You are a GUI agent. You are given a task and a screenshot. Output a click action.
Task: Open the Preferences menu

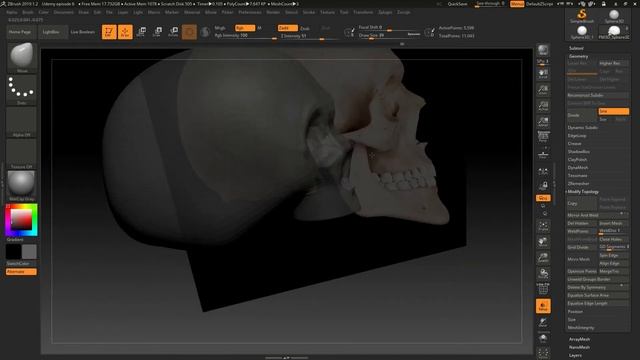[250, 12]
